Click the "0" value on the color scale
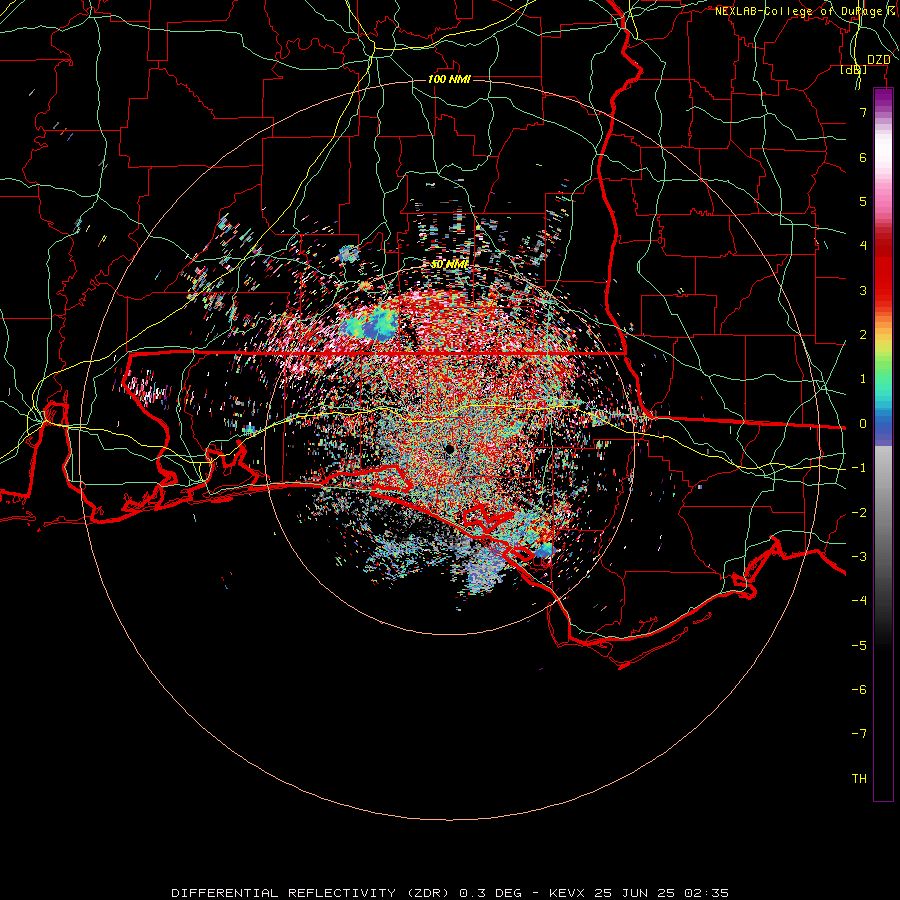The width and height of the screenshot is (900, 900). coord(863,424)
